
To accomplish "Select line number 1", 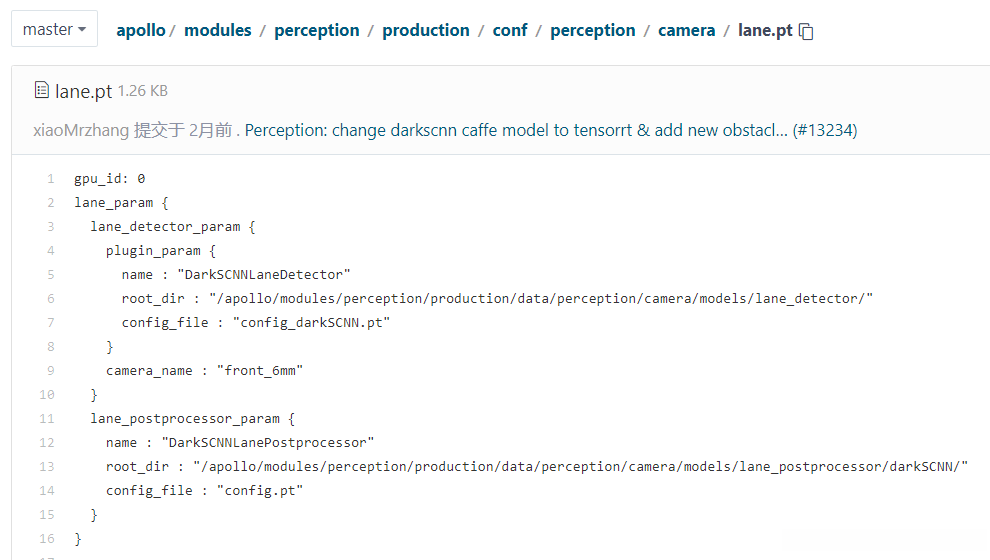I will 50,179.
